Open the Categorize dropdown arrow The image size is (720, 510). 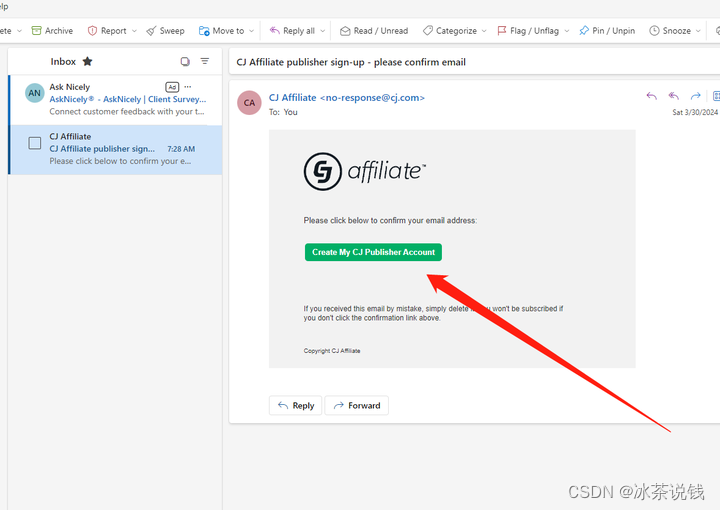484,31
